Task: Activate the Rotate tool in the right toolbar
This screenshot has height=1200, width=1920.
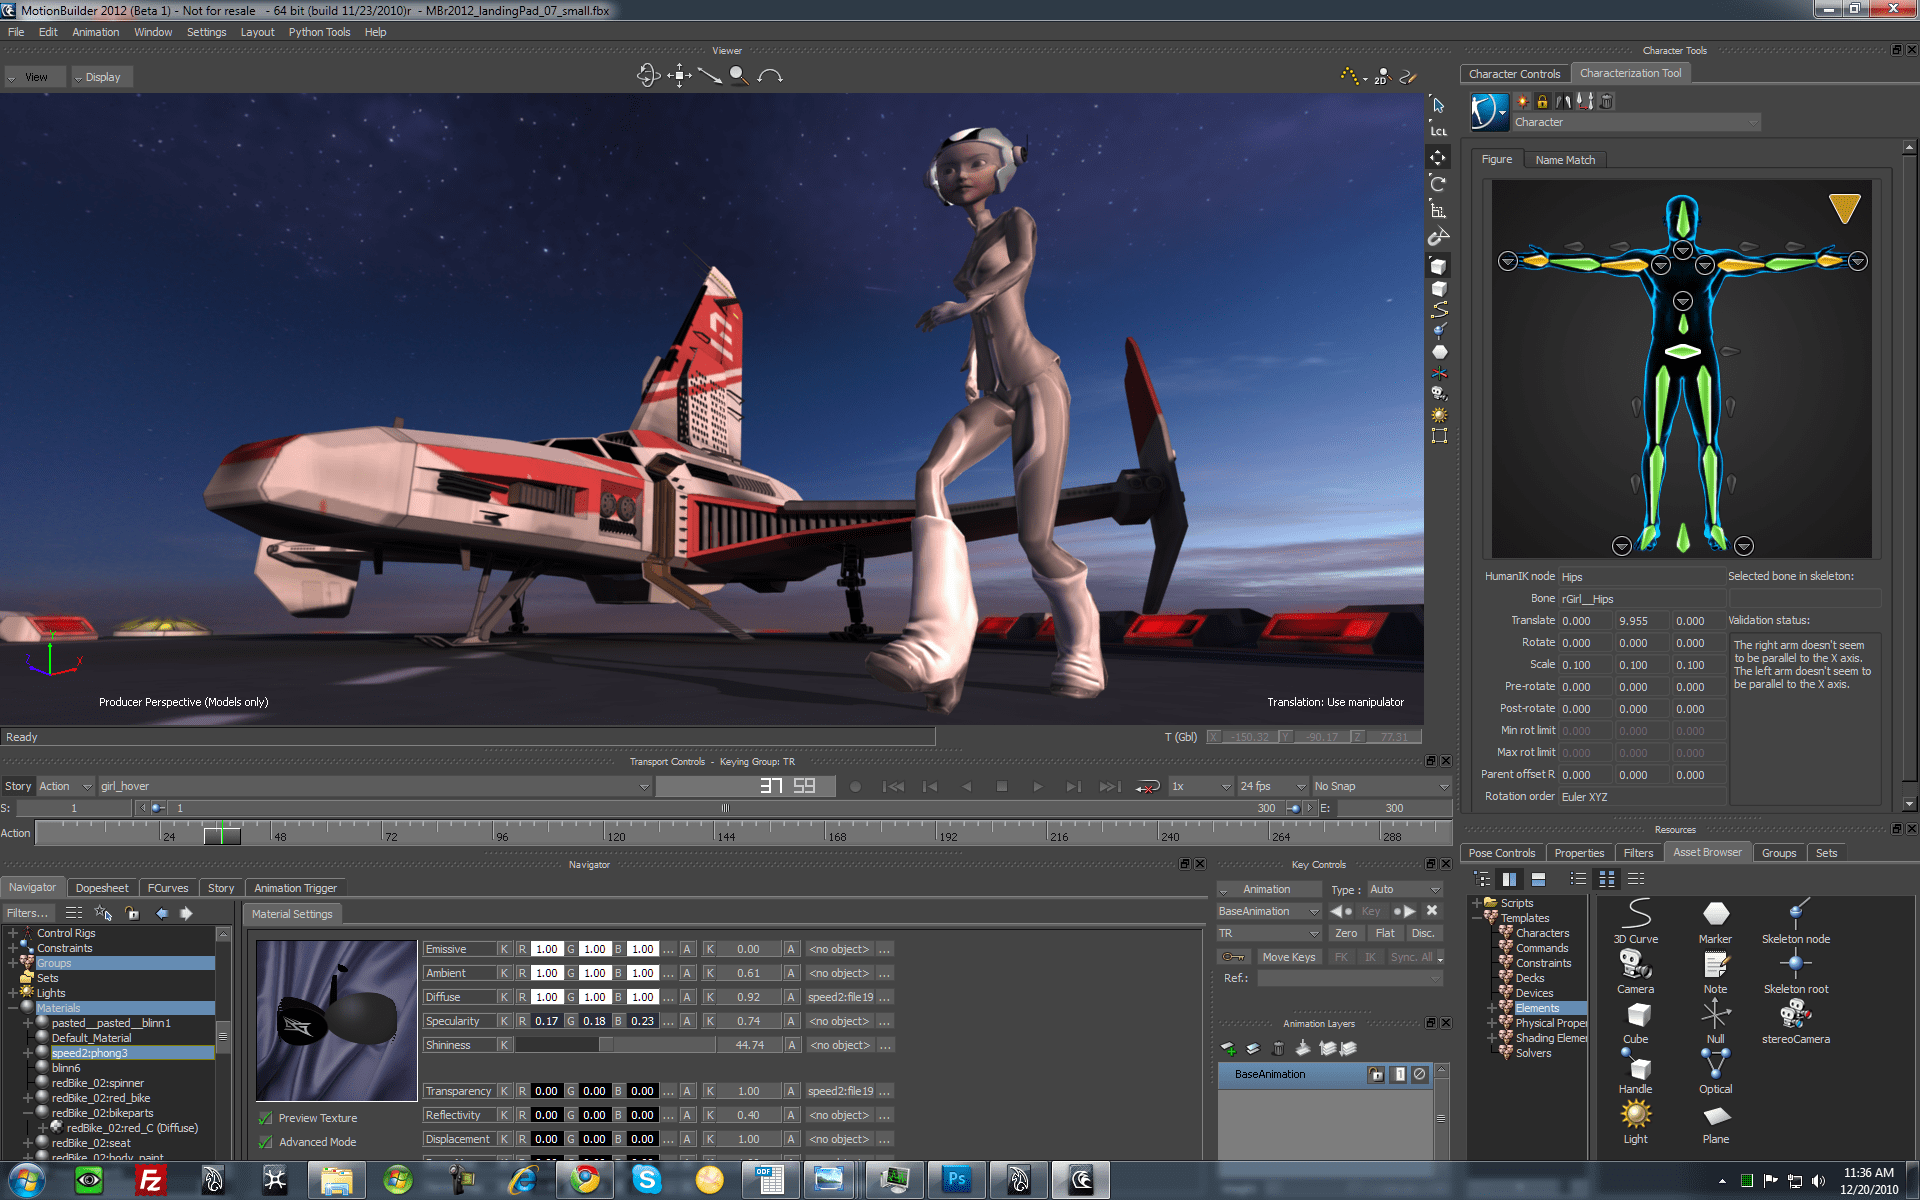Action: point(1438,184)
